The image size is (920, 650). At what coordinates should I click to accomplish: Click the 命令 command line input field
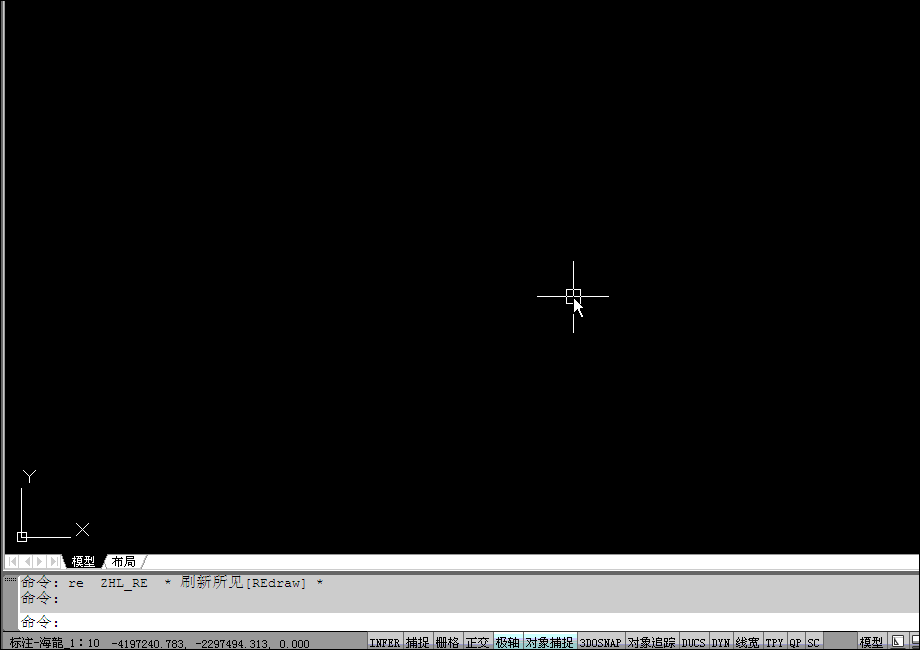tap(468, 622)
